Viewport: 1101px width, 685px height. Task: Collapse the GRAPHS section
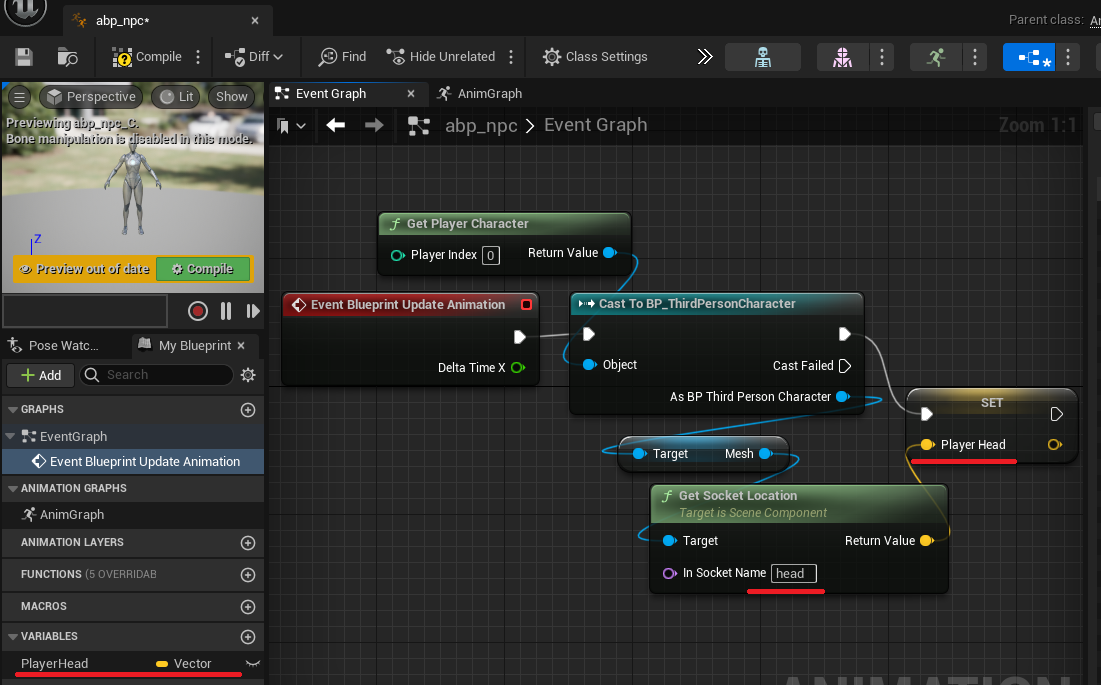click(13, 409)
